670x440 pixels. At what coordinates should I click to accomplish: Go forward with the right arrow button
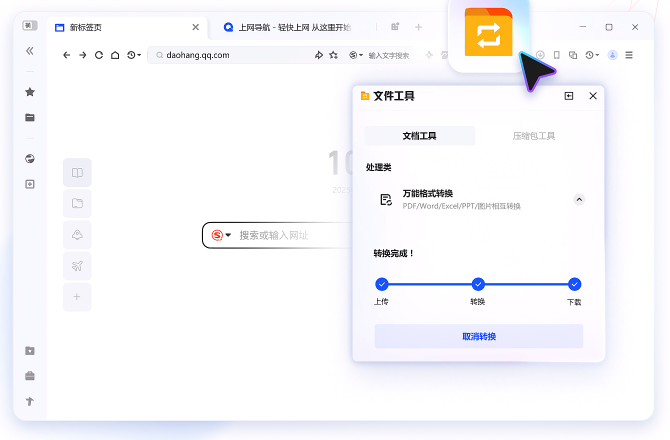[x=82, y=55]
